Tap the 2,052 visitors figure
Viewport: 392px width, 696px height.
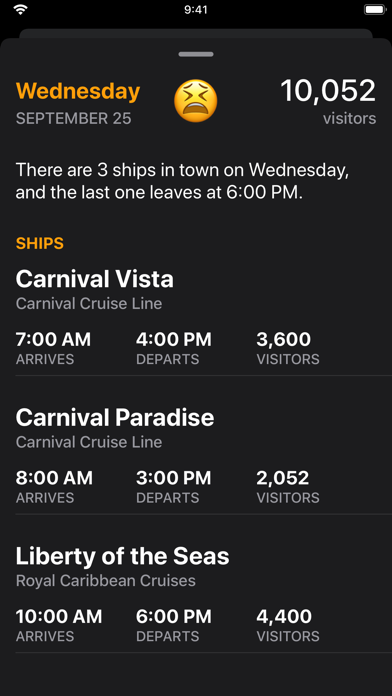coord(283,478)
